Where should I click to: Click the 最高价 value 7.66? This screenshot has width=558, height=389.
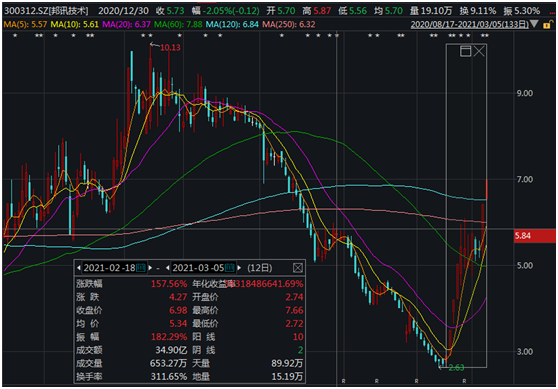click(294, 310)
